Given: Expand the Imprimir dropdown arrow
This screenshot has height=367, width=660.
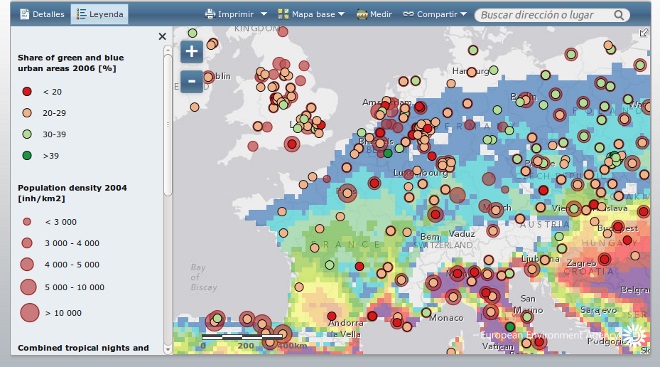Looking at the screenshot, I should point(264,14).
